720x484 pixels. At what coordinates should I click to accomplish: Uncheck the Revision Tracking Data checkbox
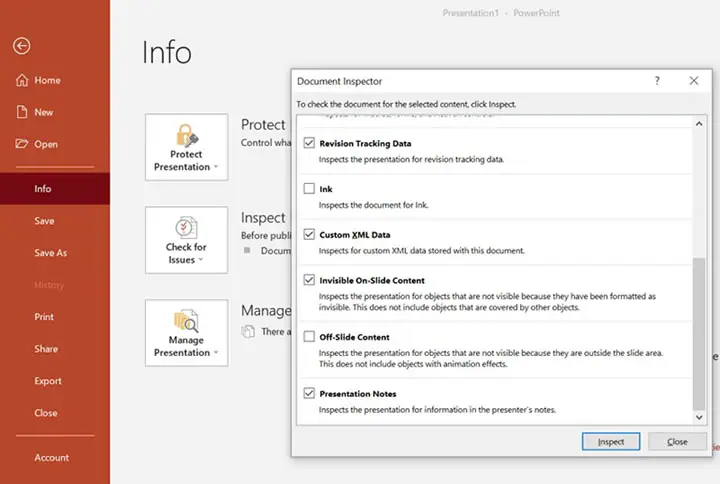[309, 143]
